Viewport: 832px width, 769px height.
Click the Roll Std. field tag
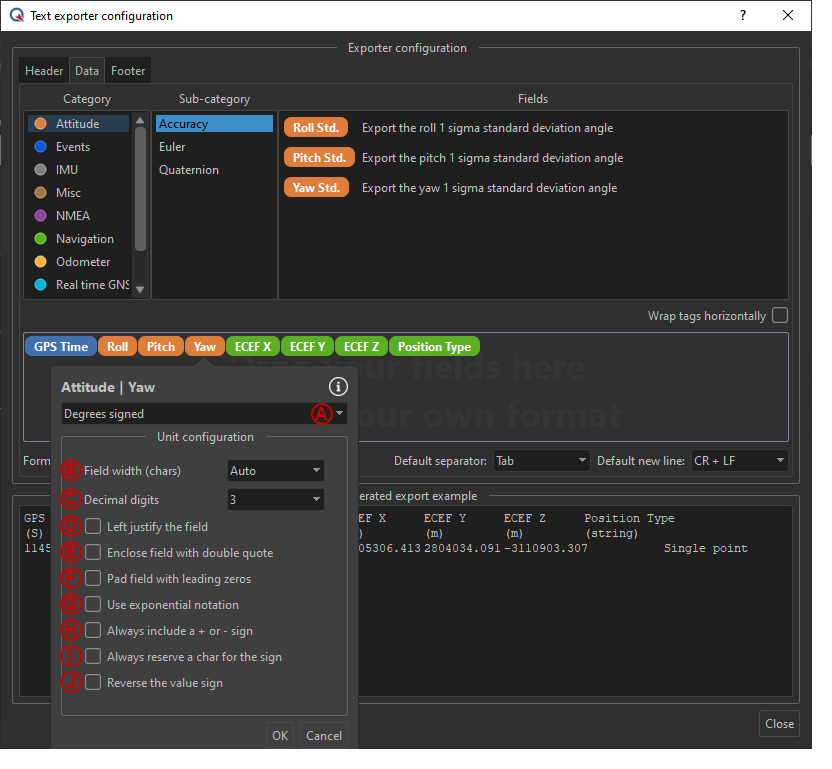[x=316, y=128]
